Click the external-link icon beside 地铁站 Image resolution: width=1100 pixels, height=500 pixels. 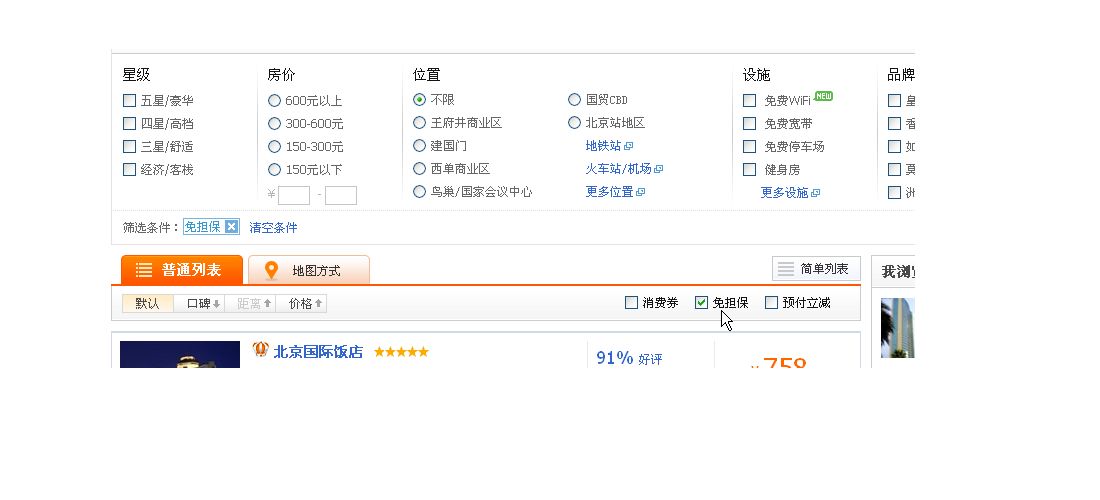pos(629,146)
